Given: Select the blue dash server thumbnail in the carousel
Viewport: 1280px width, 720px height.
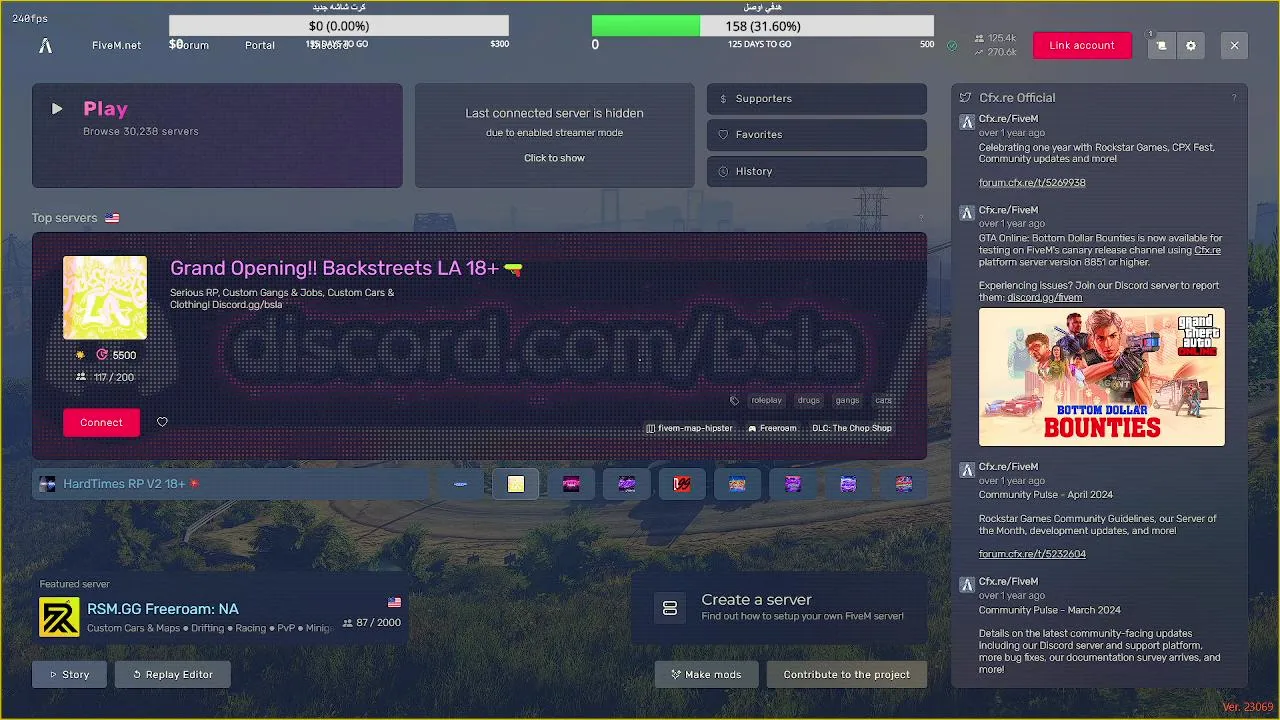Looking at the screenshot, I should tap(461, 484).
